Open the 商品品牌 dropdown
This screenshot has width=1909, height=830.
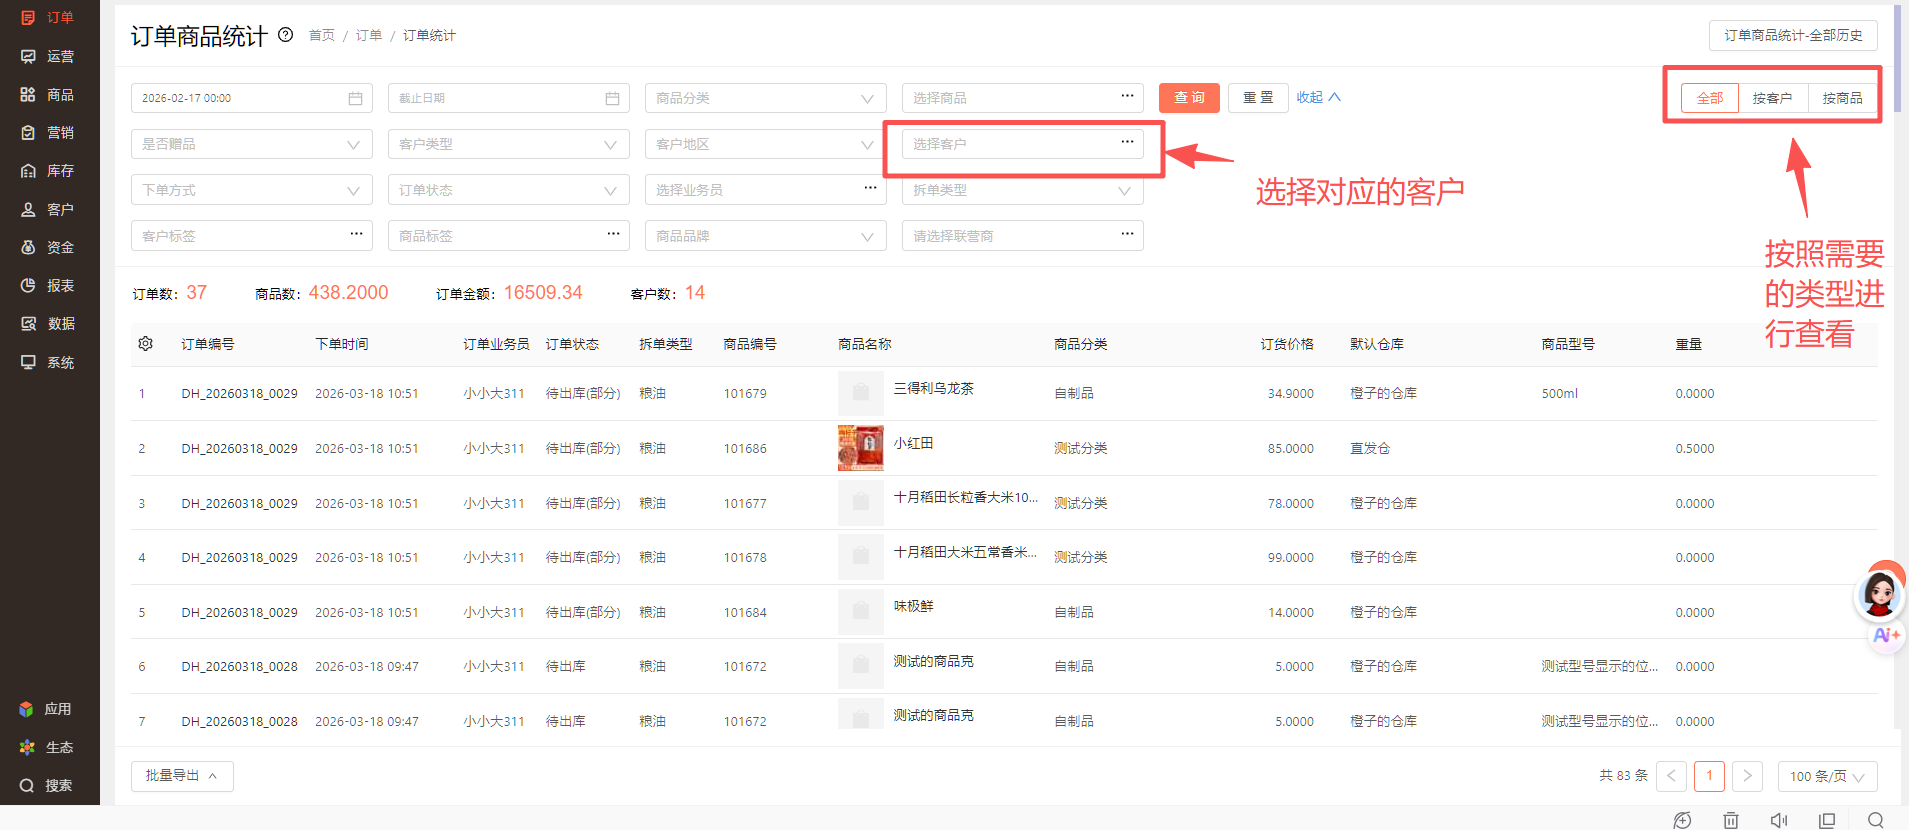766,236
